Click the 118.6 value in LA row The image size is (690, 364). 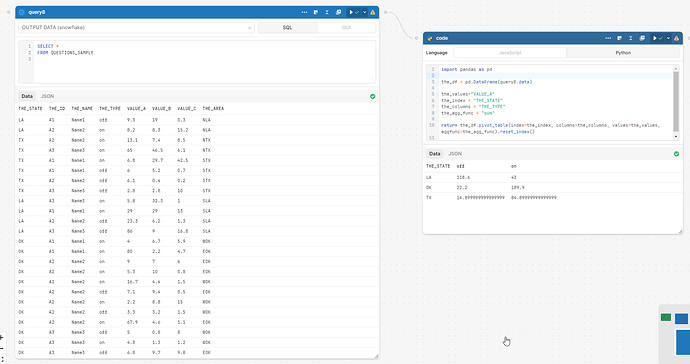(463, 177)
